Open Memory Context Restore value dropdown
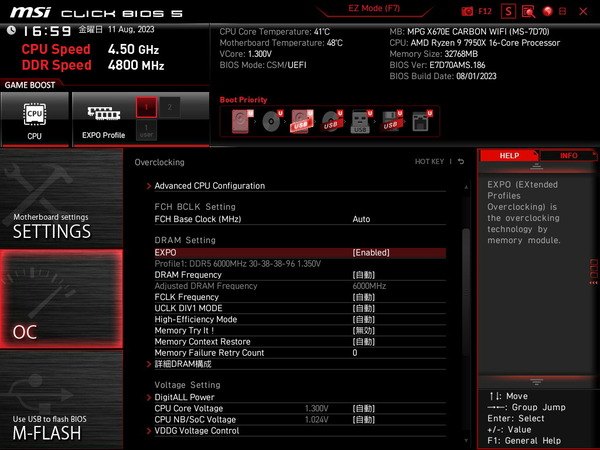Screen dimensions: 600x450 coord(364,341)
